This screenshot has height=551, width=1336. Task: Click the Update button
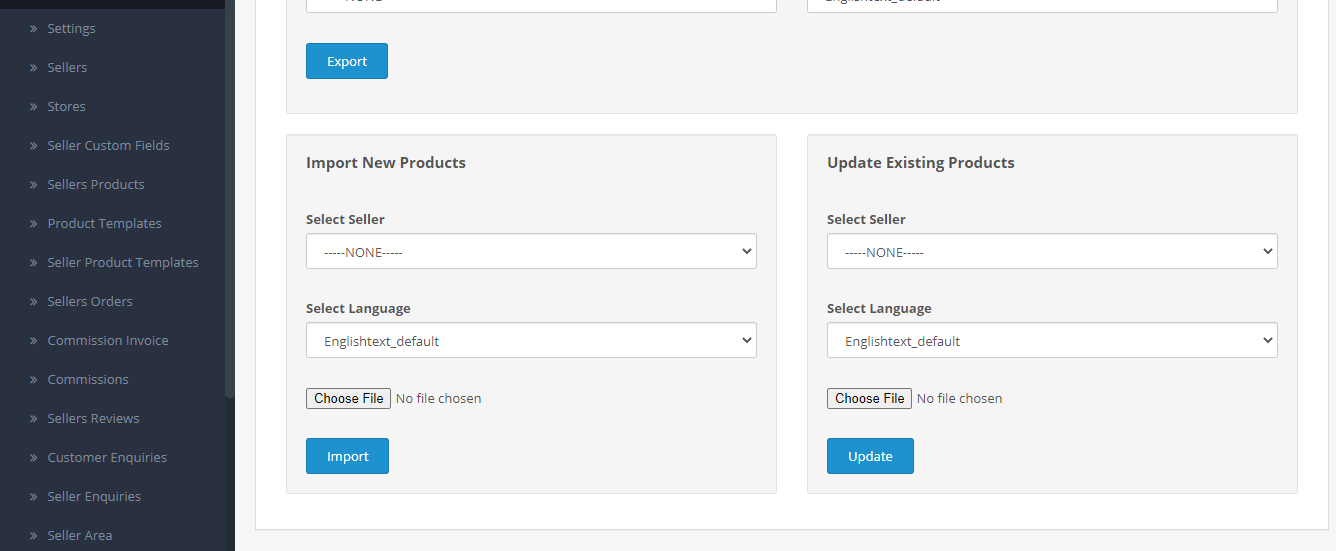[870, 456]
